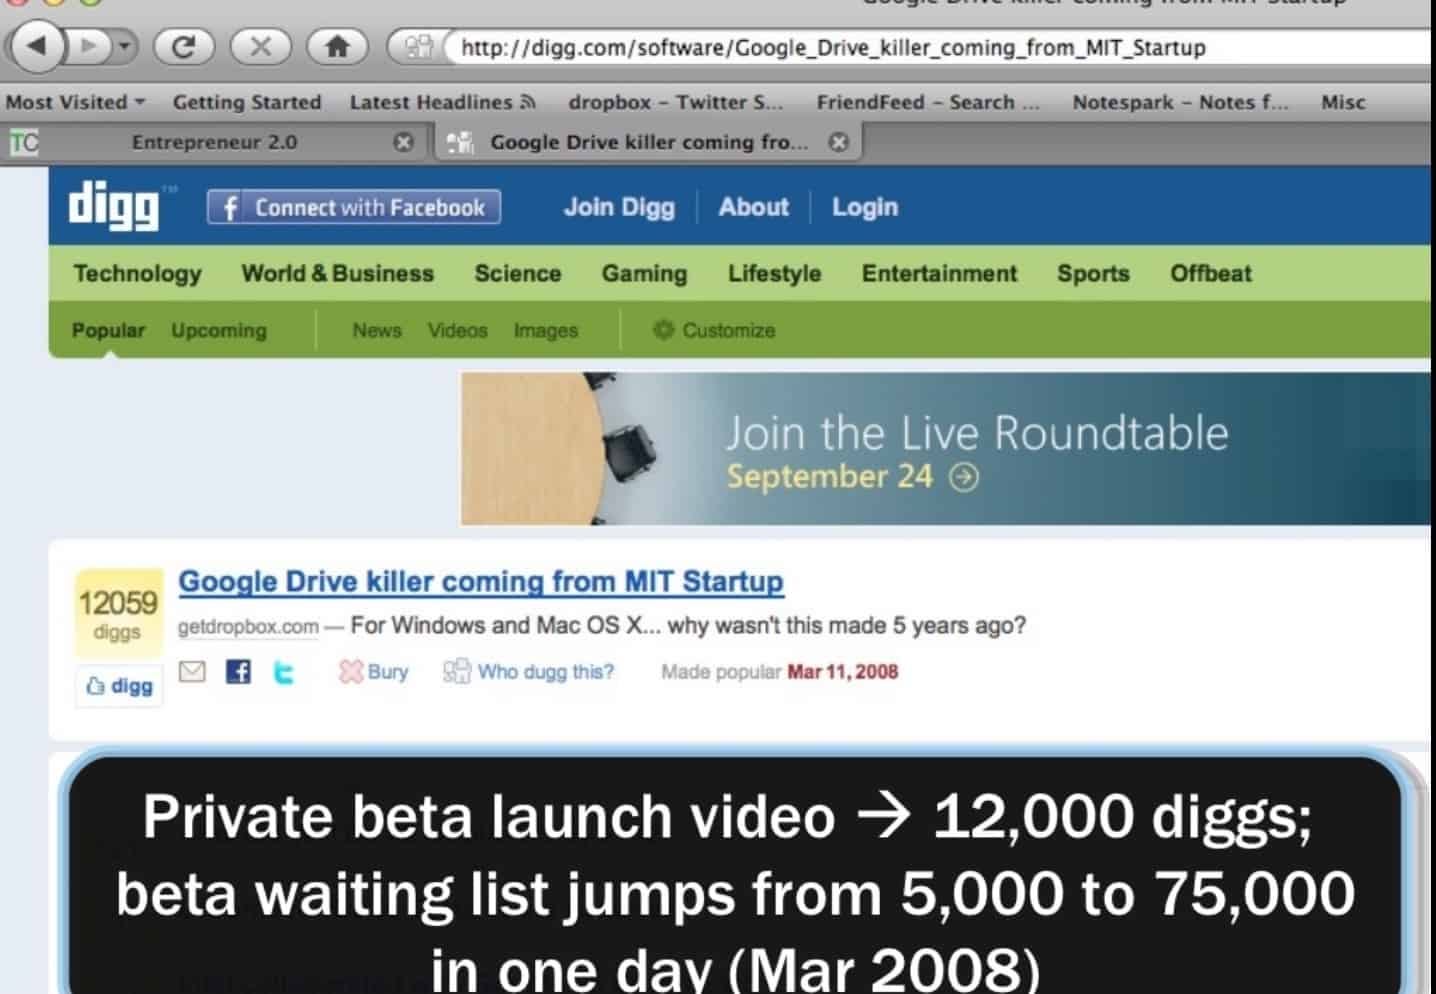
Task: Open the Customize gear options
Action: (712, 330)
